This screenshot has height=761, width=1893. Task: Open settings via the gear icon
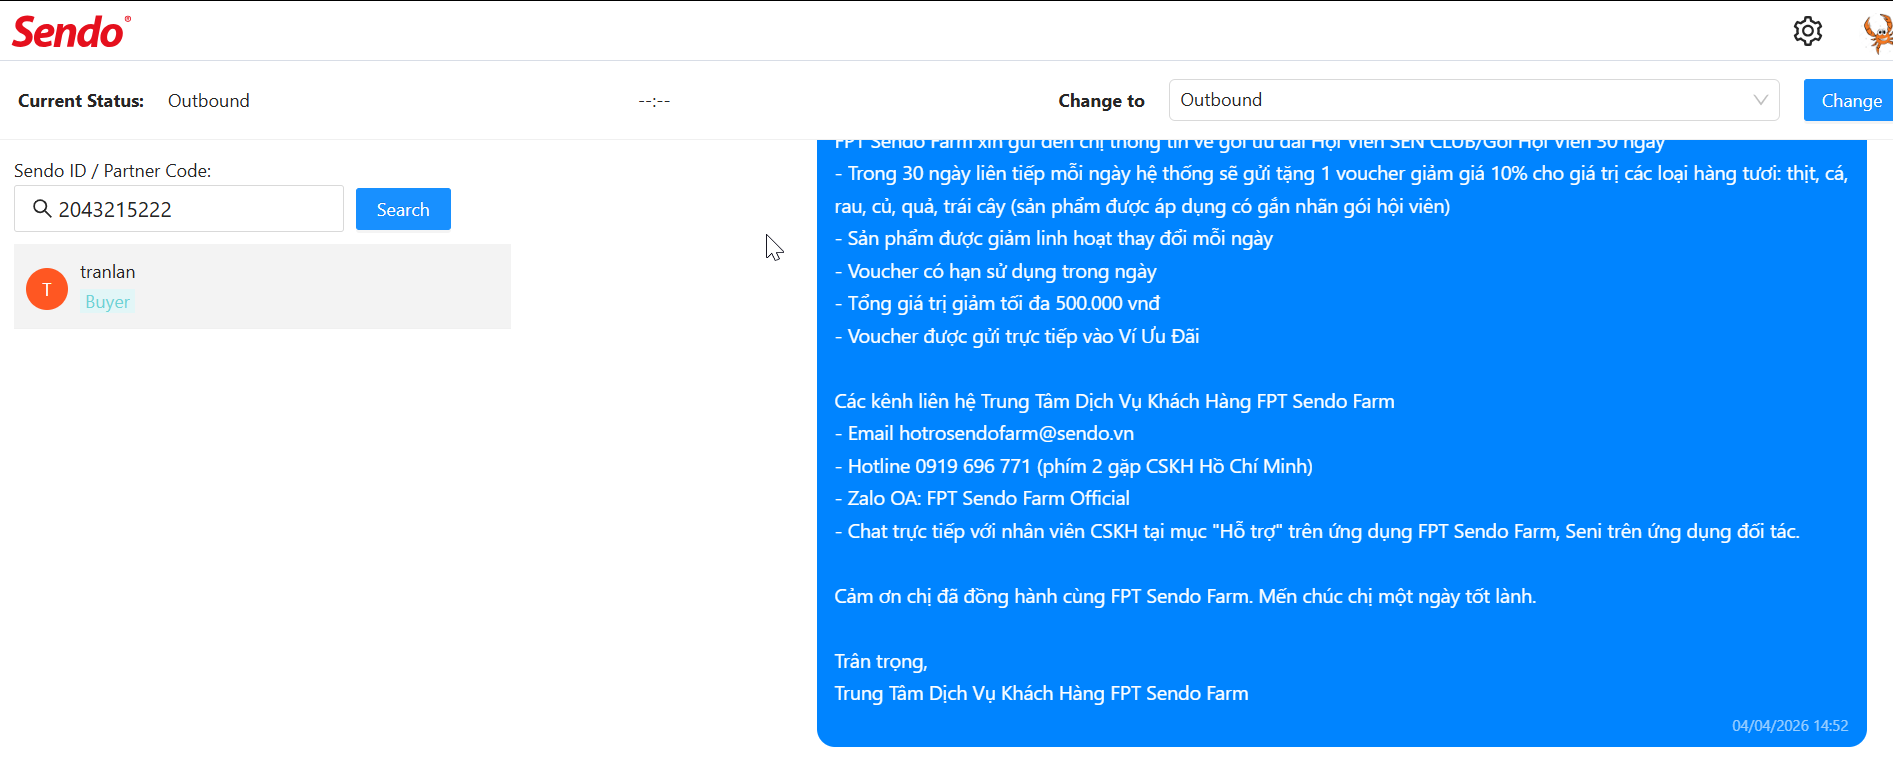pos(1807,31)
